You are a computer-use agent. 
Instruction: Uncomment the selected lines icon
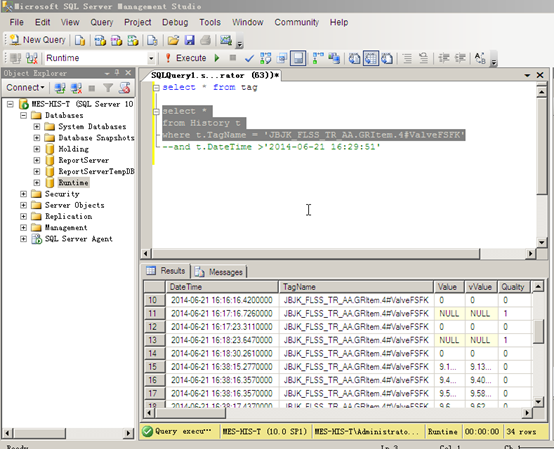[x=423, y=58]
